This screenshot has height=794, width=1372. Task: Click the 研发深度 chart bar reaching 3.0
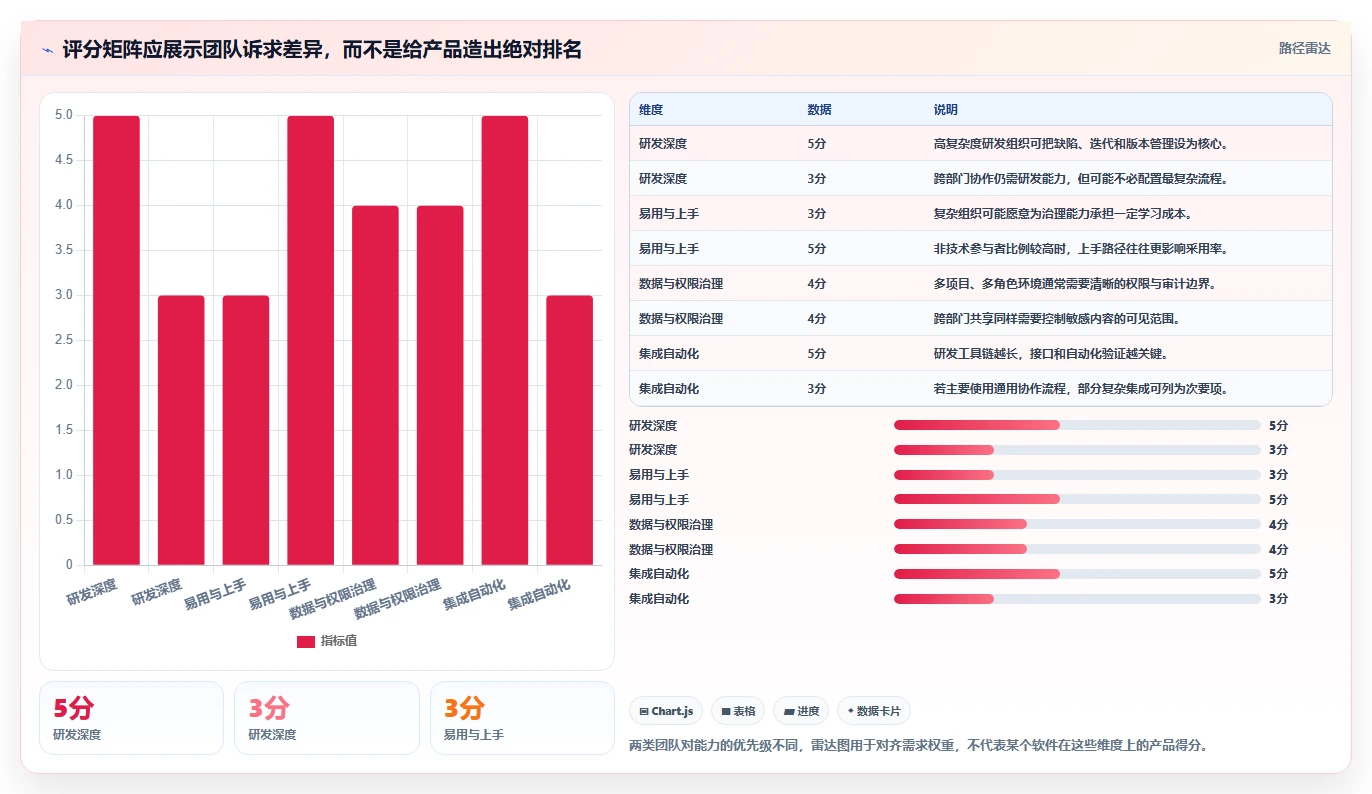point(181,430)
